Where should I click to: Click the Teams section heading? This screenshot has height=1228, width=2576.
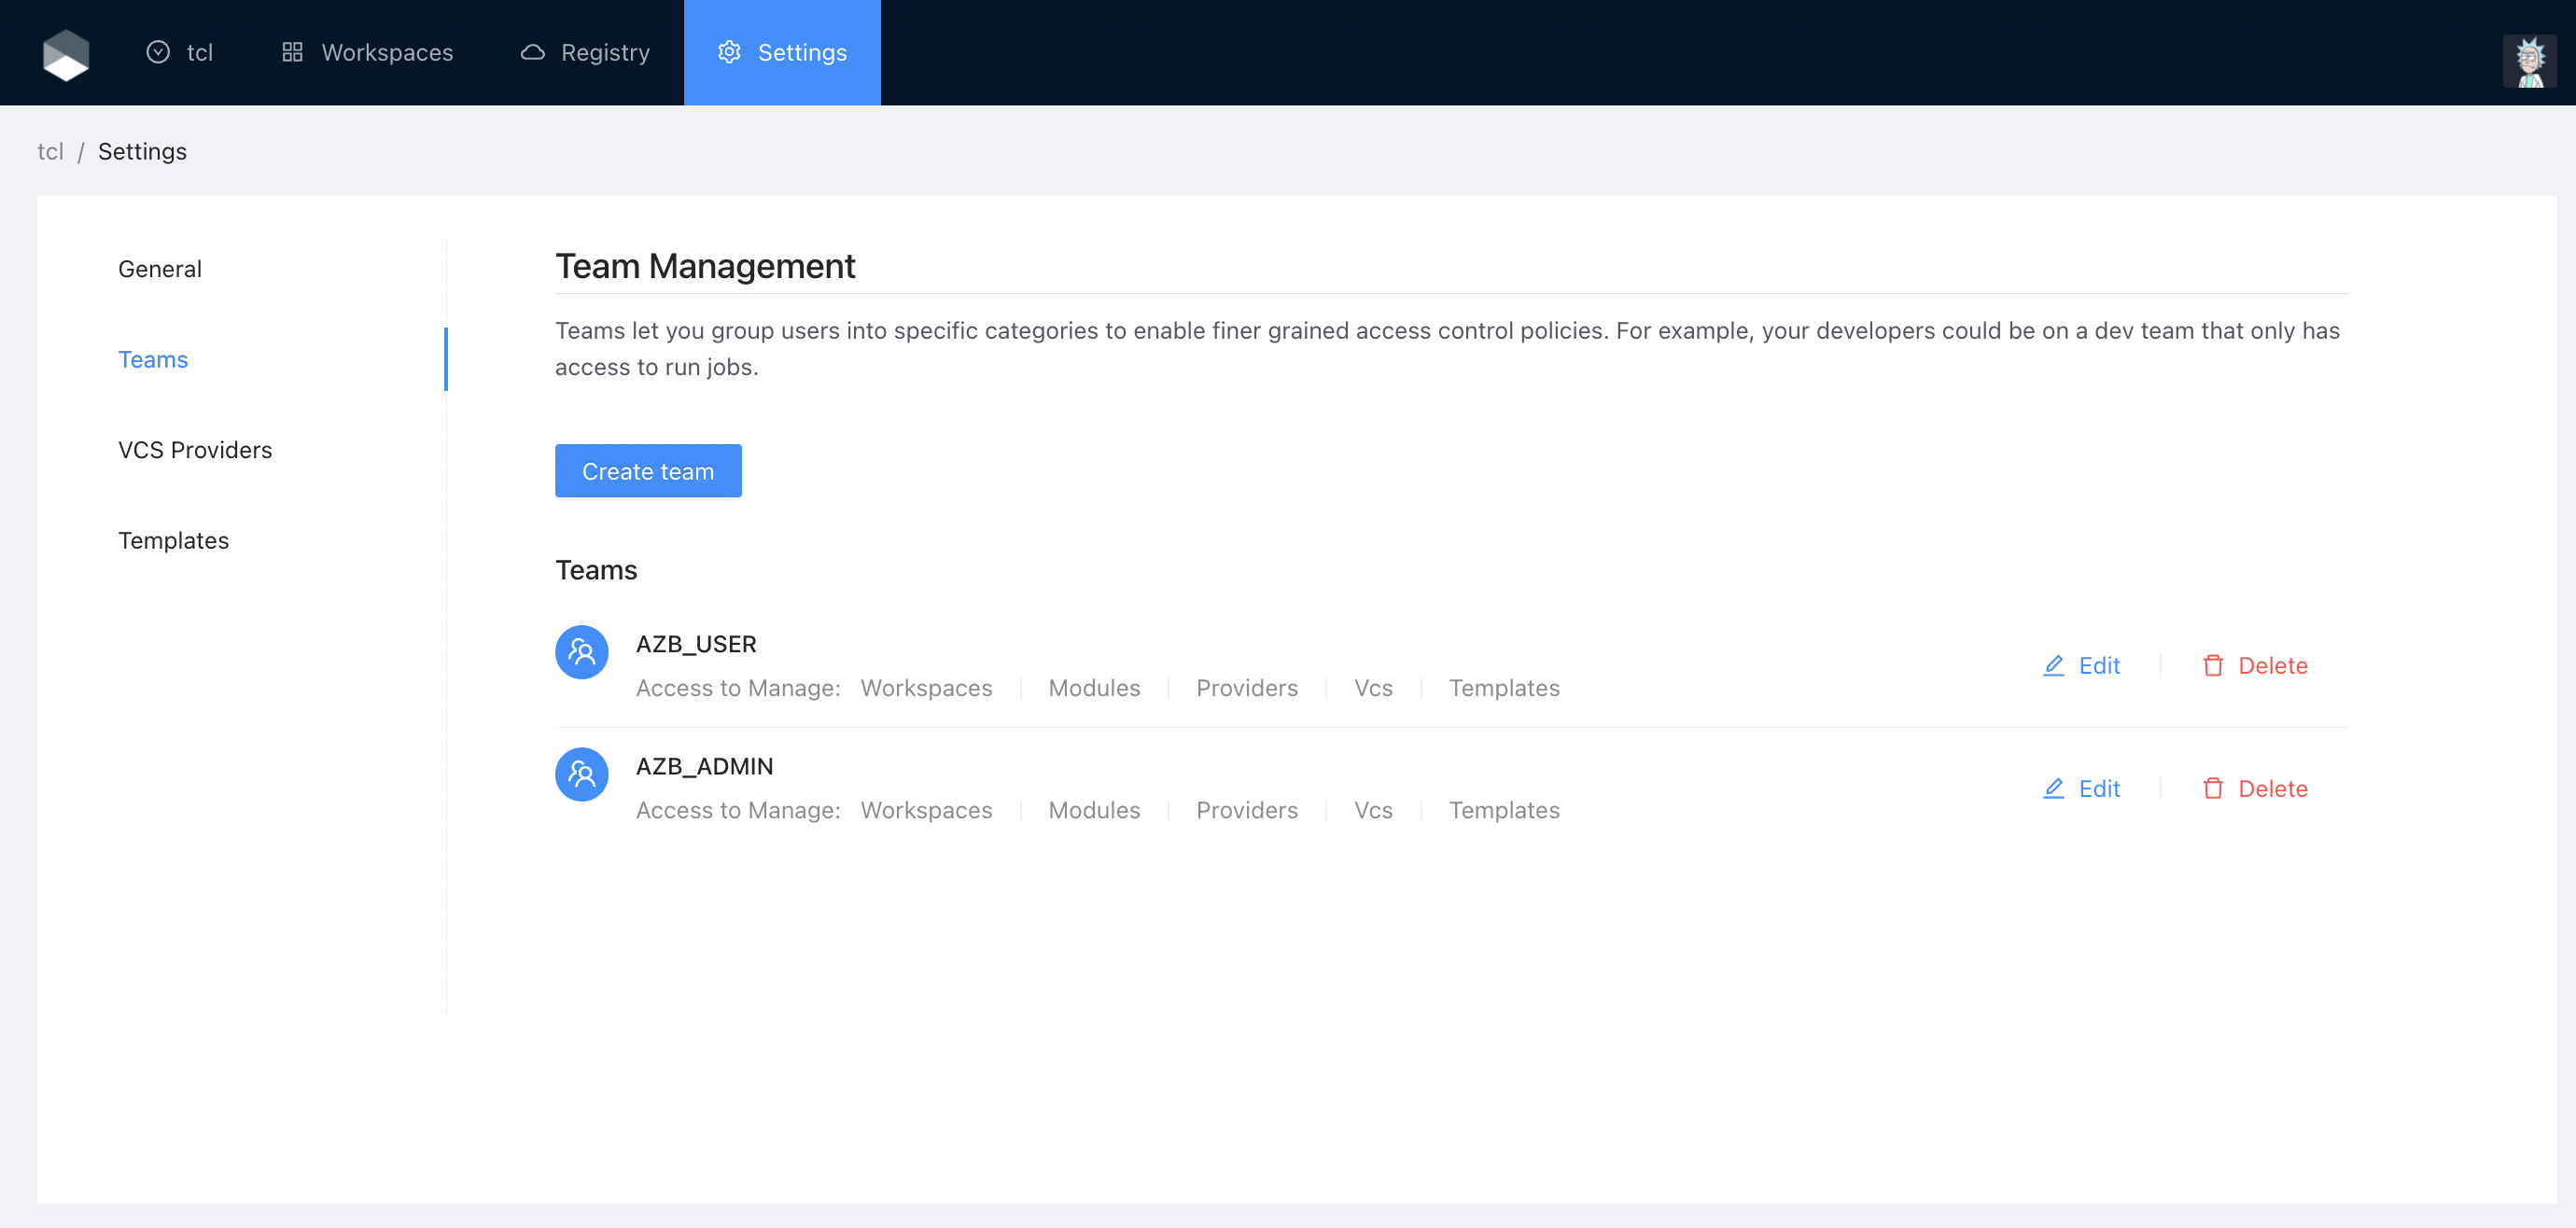pos(596,570)
